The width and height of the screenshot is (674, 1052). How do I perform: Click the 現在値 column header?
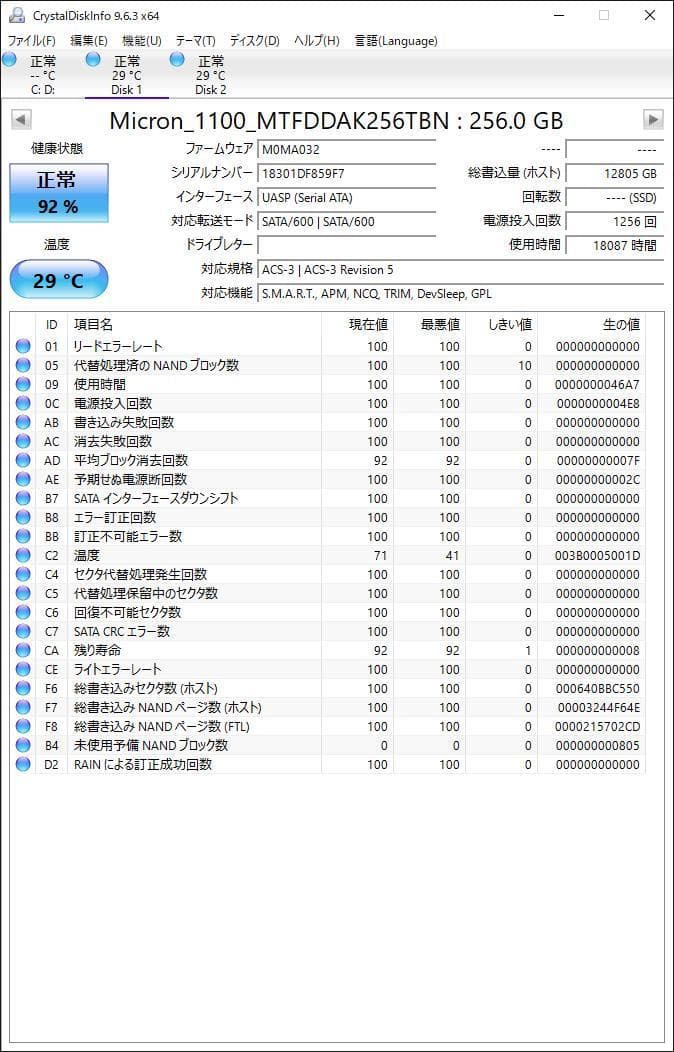tap(357, 325)
